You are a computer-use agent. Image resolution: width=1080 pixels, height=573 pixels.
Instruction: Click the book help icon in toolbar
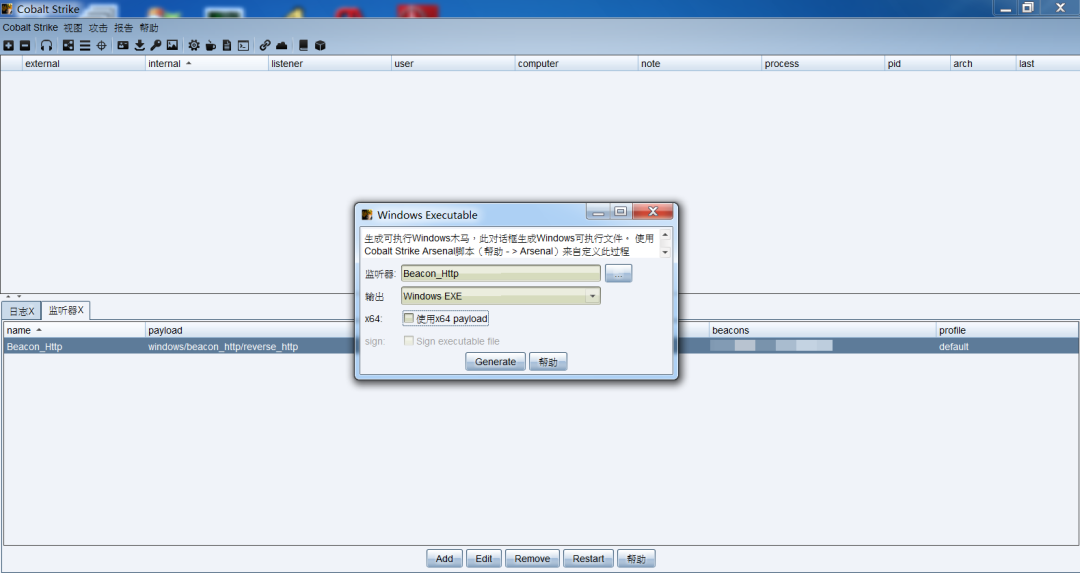pyautogui.click(x=303, y=45)
